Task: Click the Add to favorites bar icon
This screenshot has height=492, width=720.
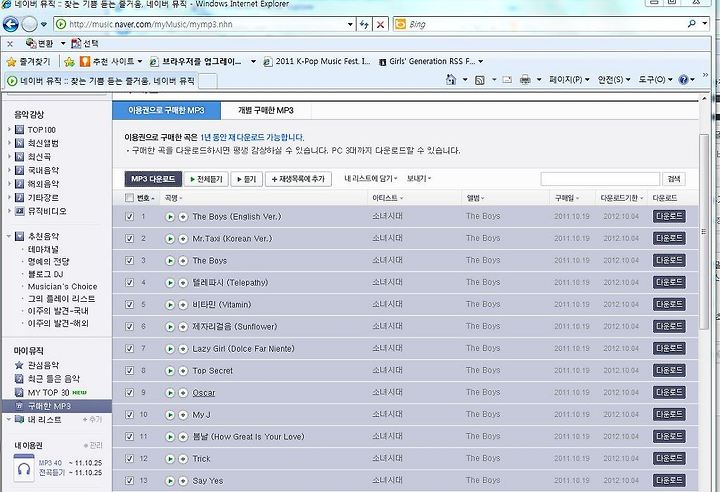Action: (69, 62)
